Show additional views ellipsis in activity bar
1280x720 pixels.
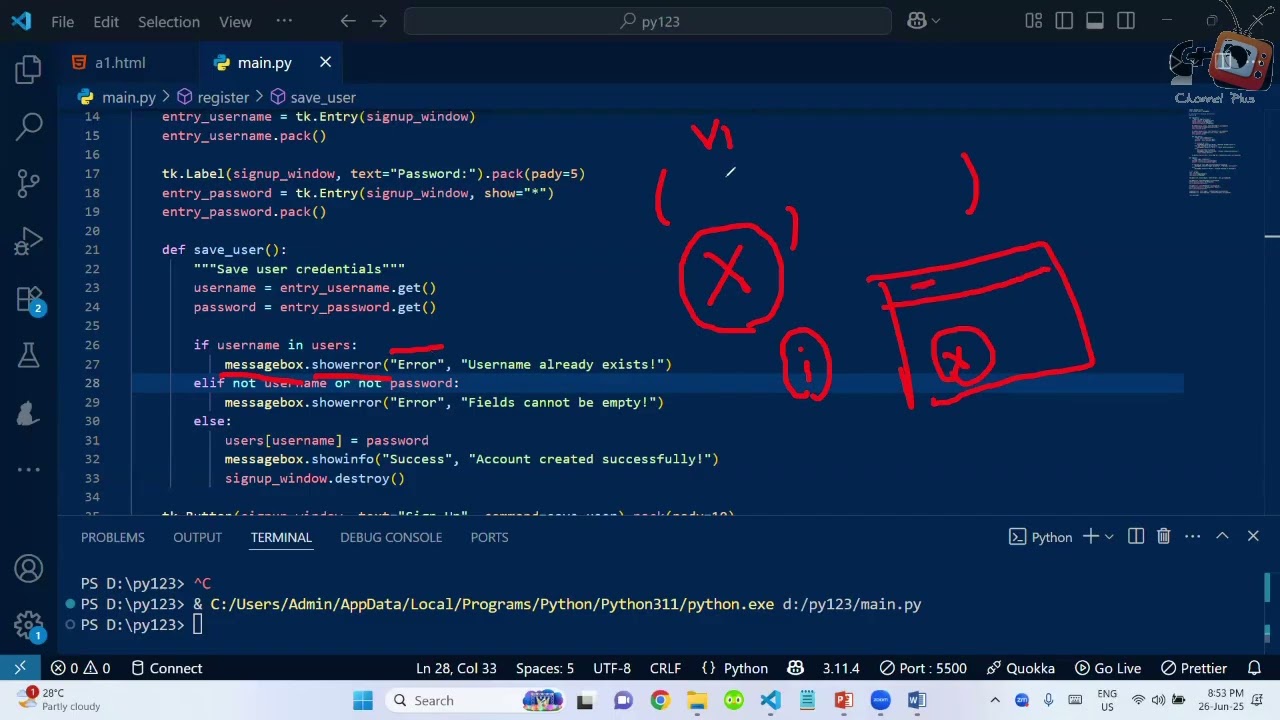coord(28,470)
